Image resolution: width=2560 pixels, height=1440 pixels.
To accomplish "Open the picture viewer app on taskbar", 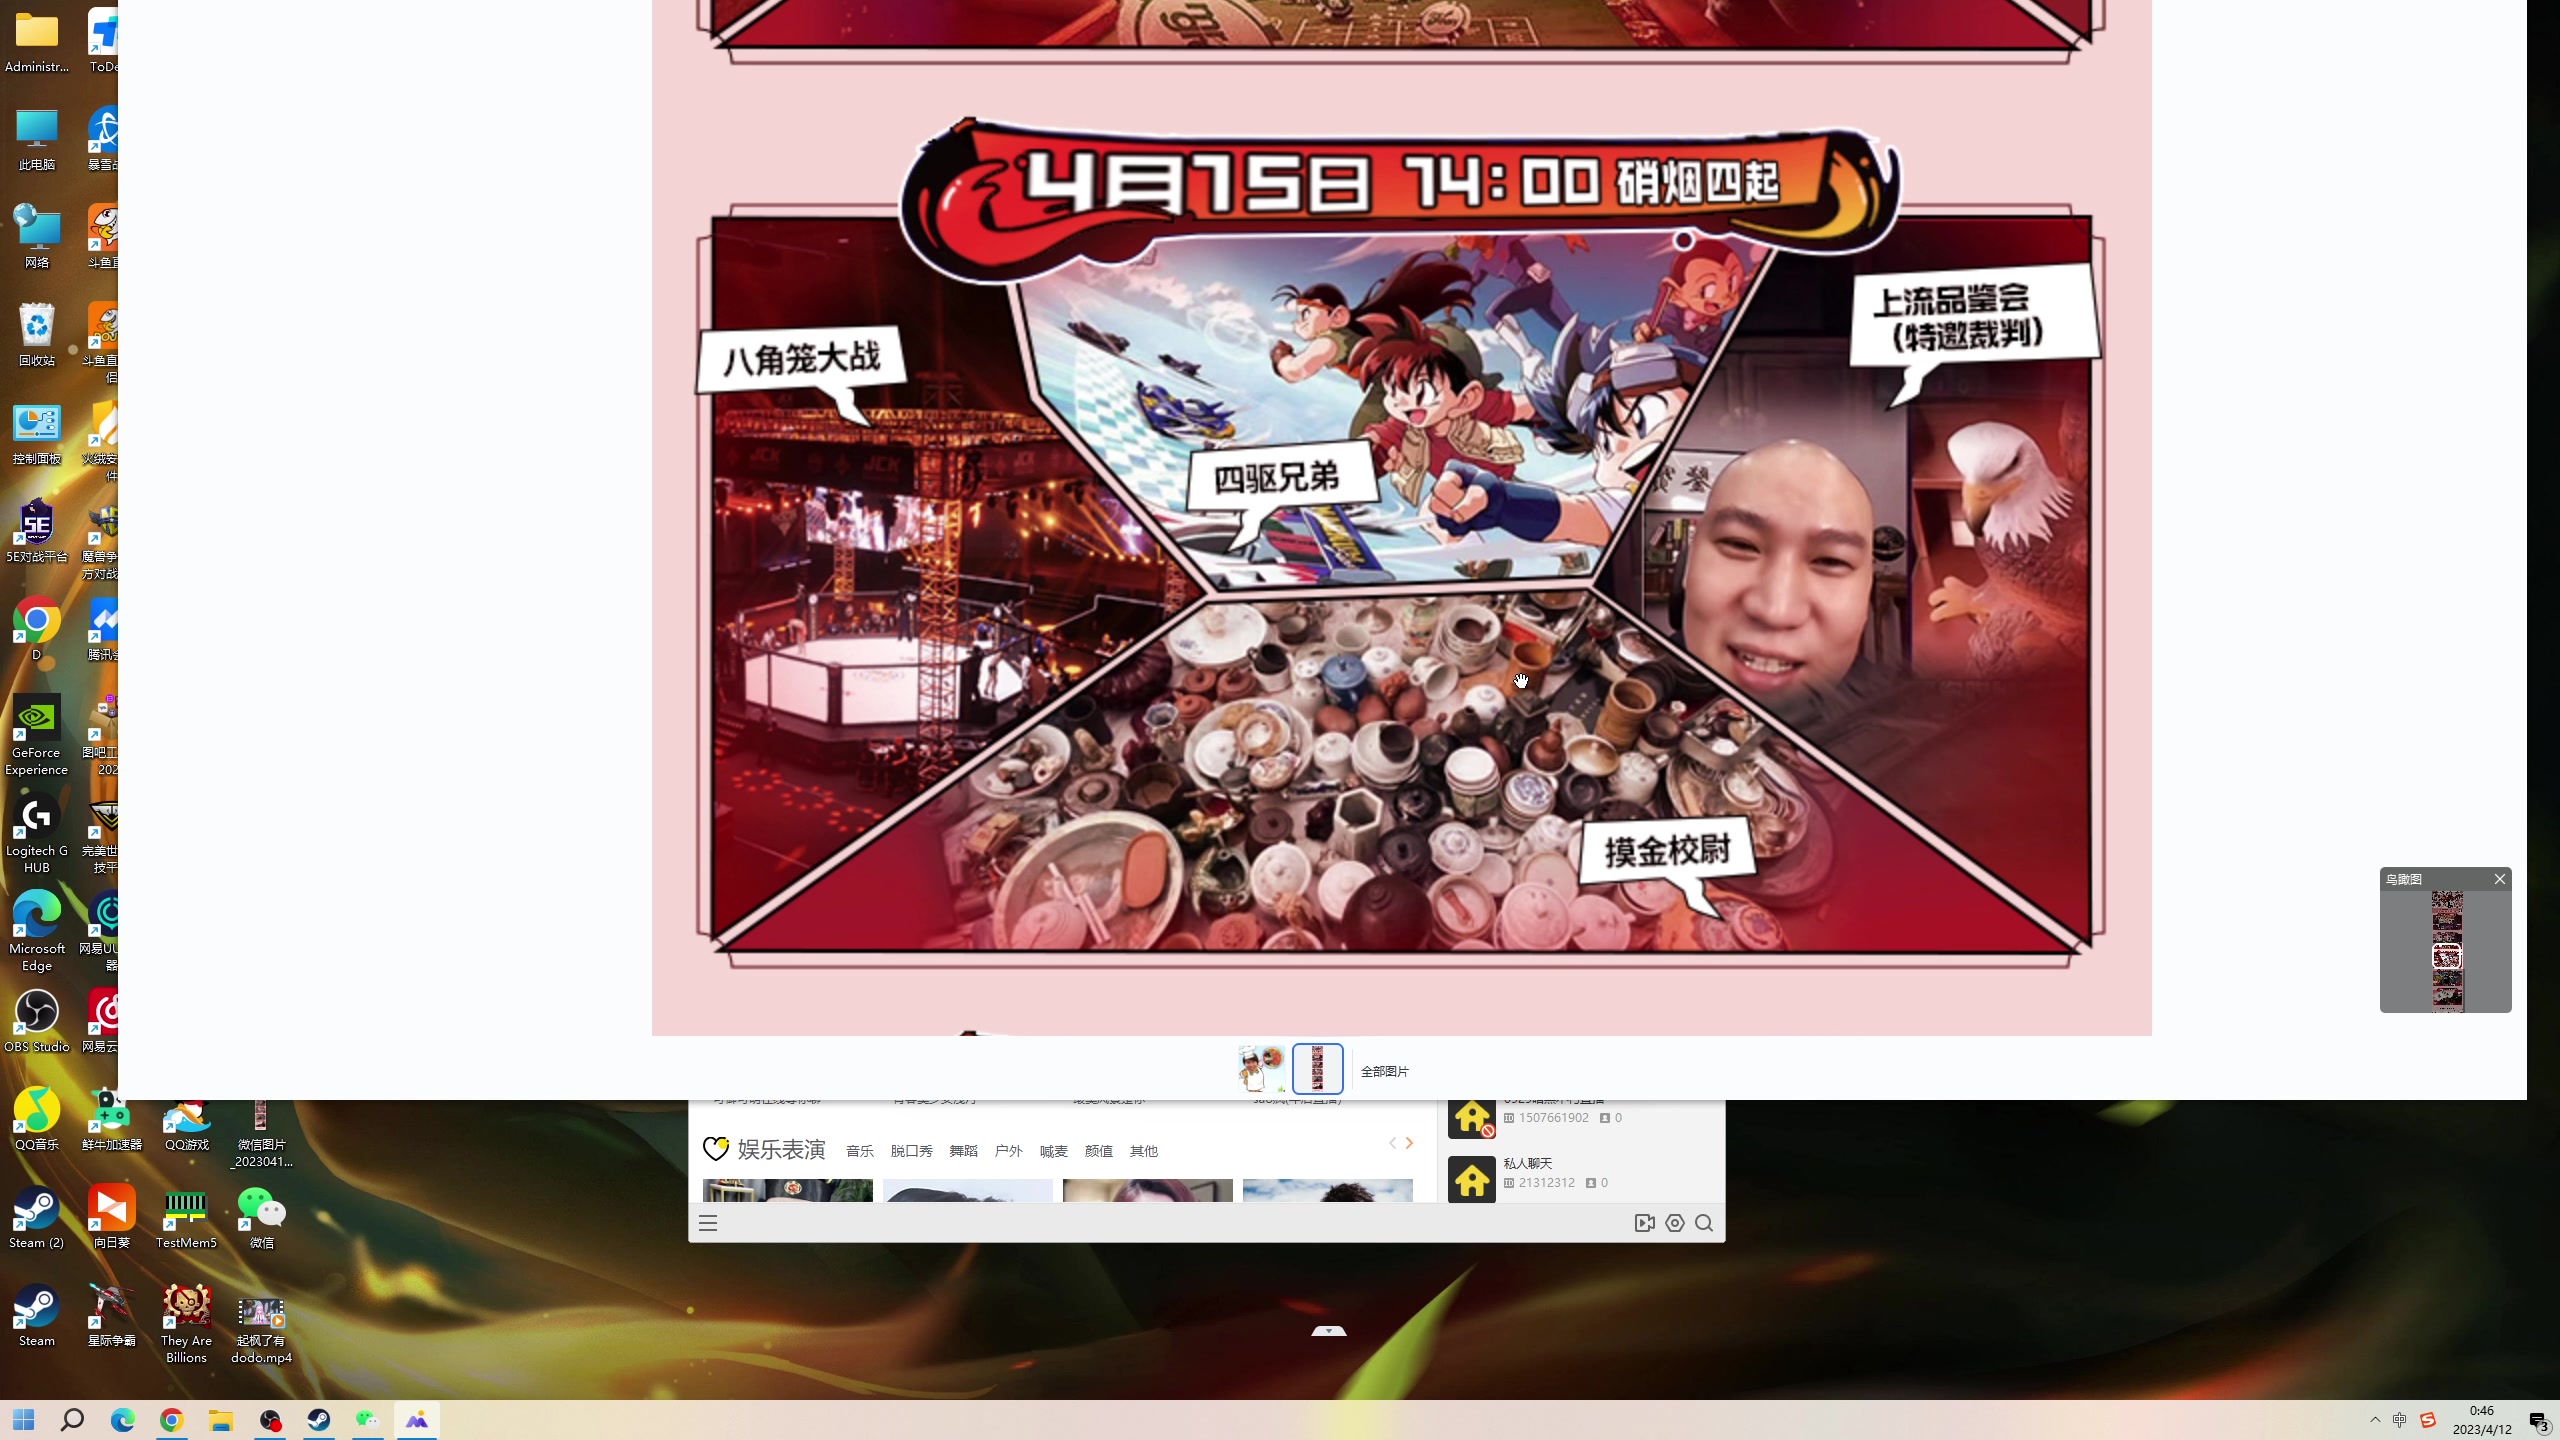I will pos(417,1420).
